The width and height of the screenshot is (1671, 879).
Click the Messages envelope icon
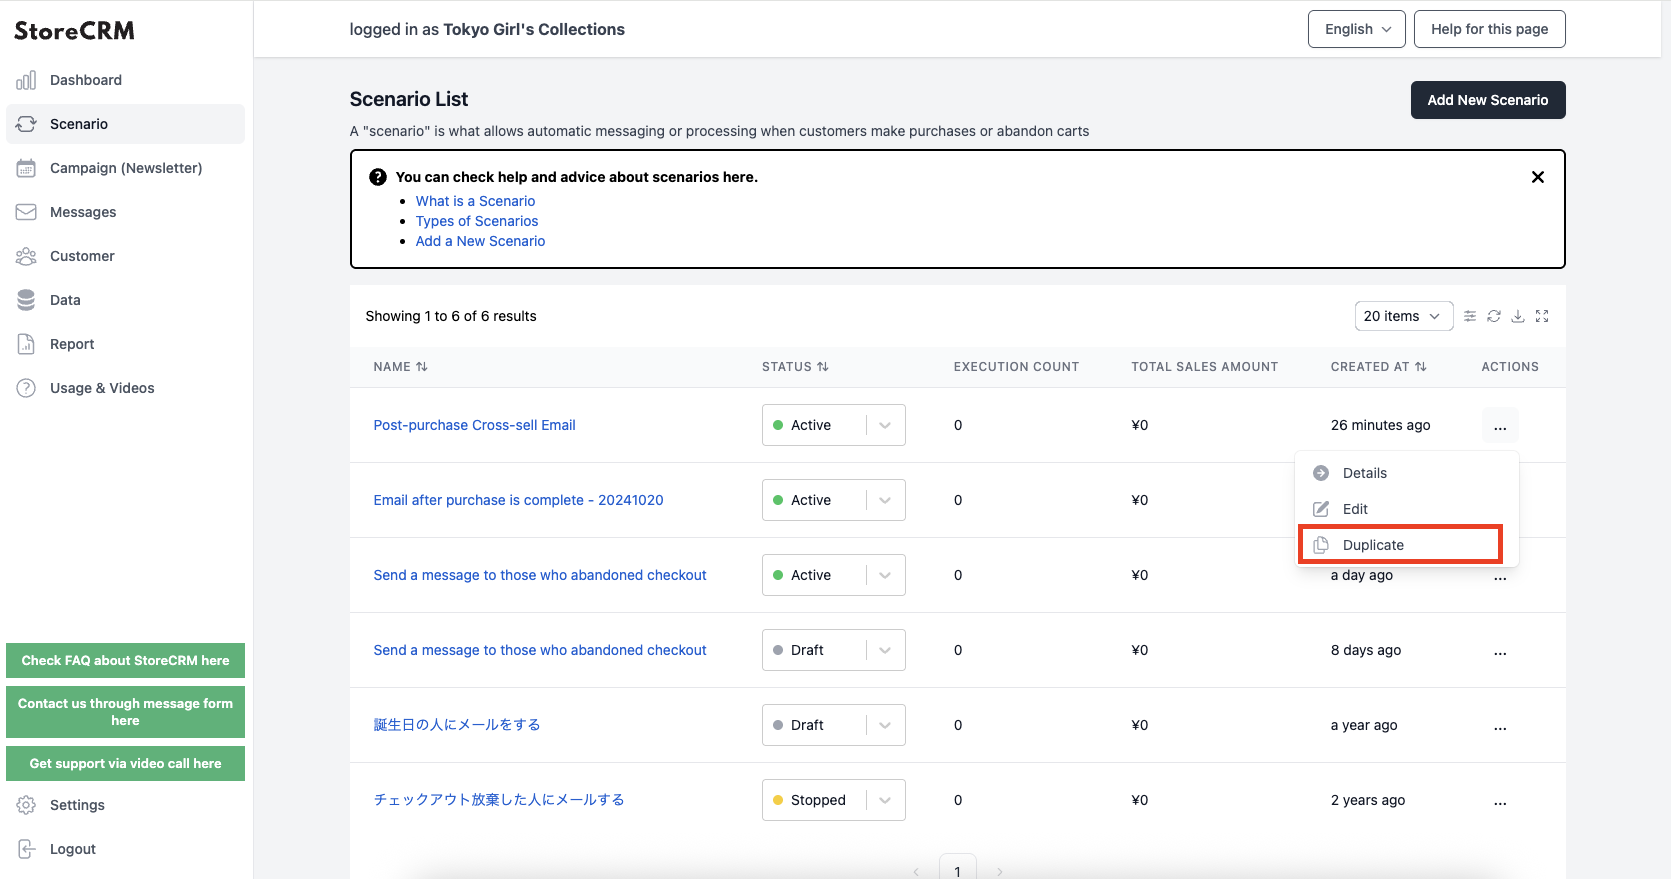point(26,212)
